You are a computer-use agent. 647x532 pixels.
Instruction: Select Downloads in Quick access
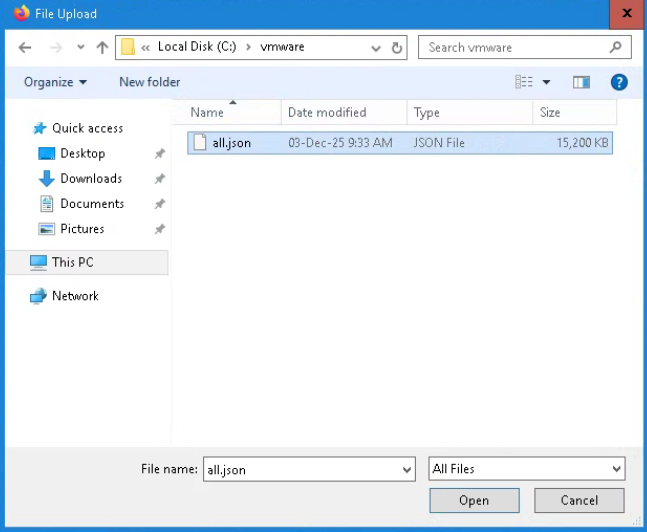[90, 178]
